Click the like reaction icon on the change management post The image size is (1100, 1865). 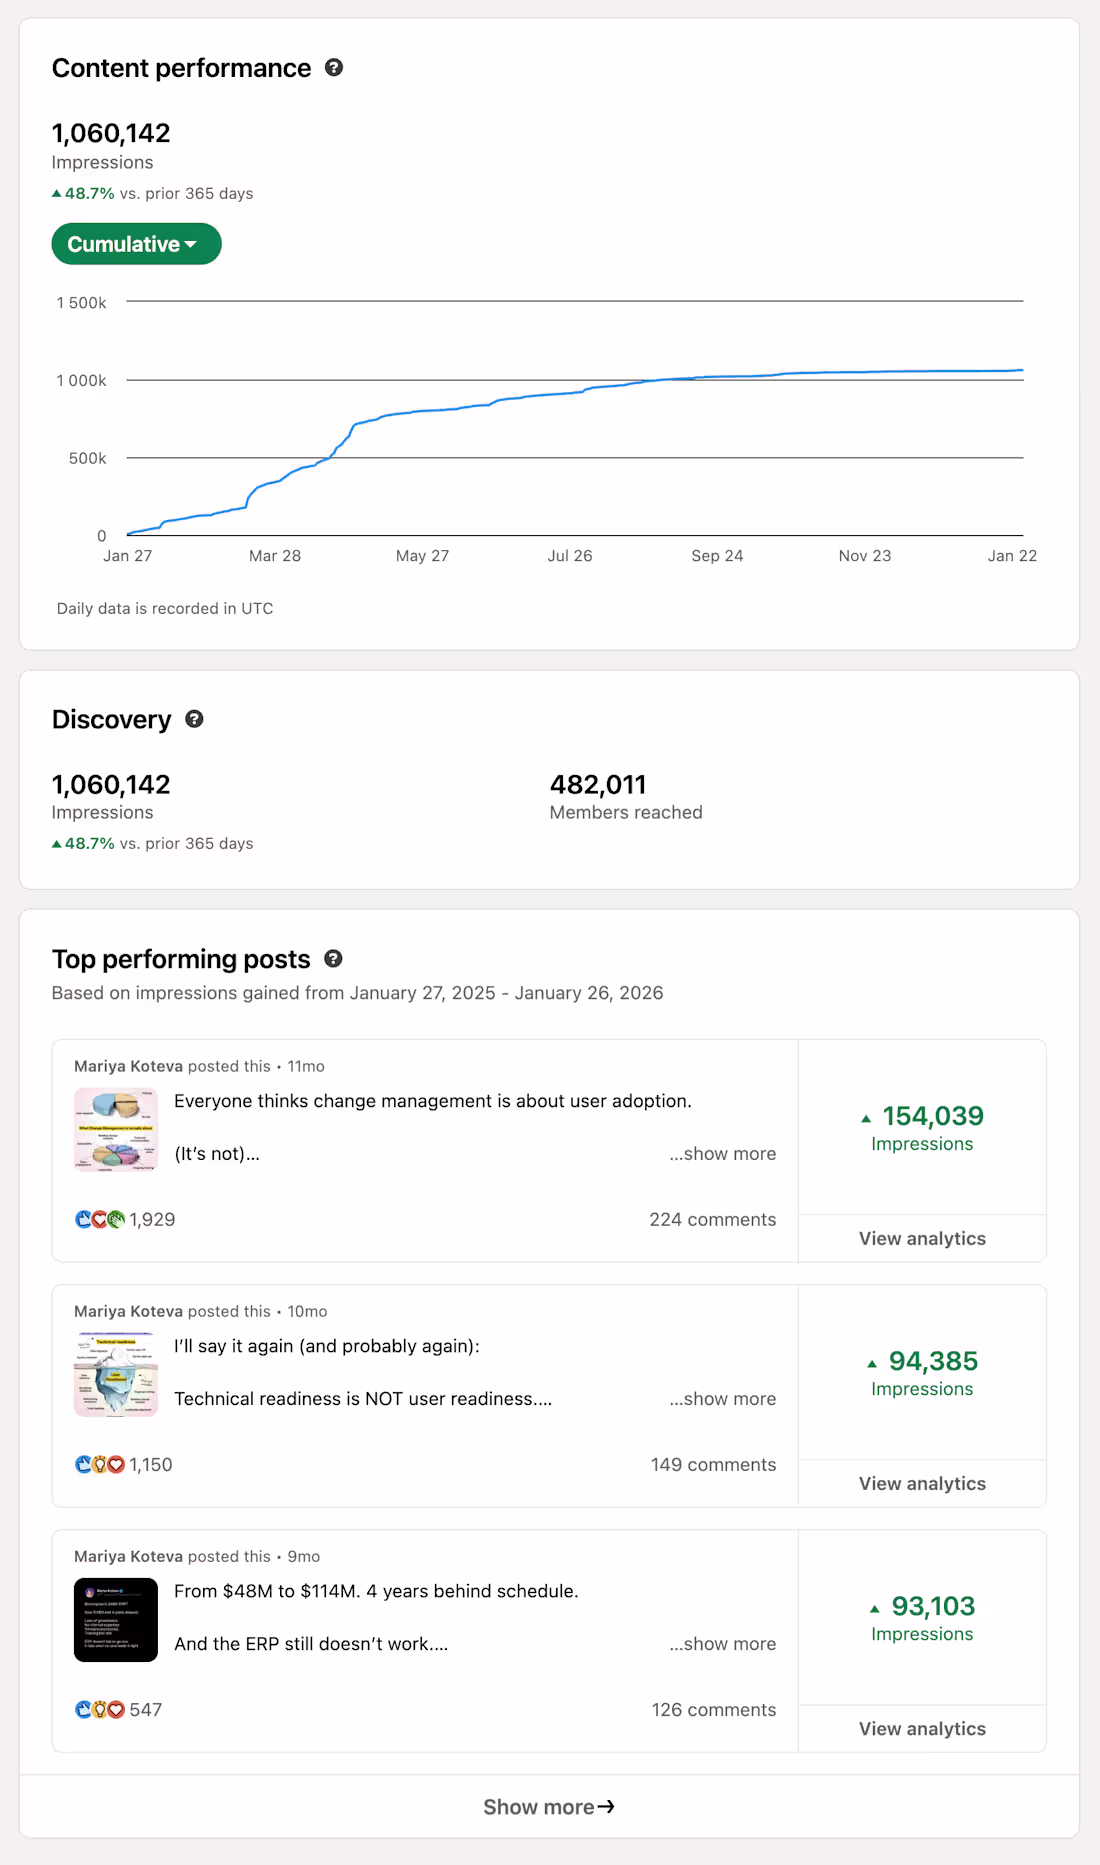click(84, 1219)
